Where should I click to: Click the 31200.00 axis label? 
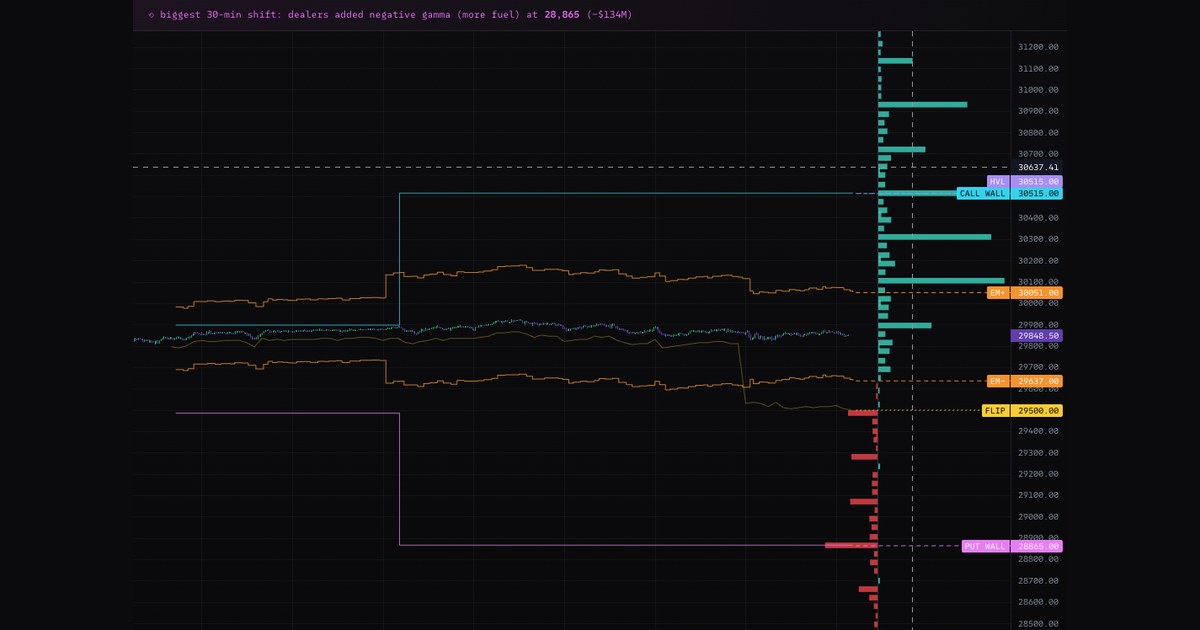pyautogui.click(x=1038, y=47)
